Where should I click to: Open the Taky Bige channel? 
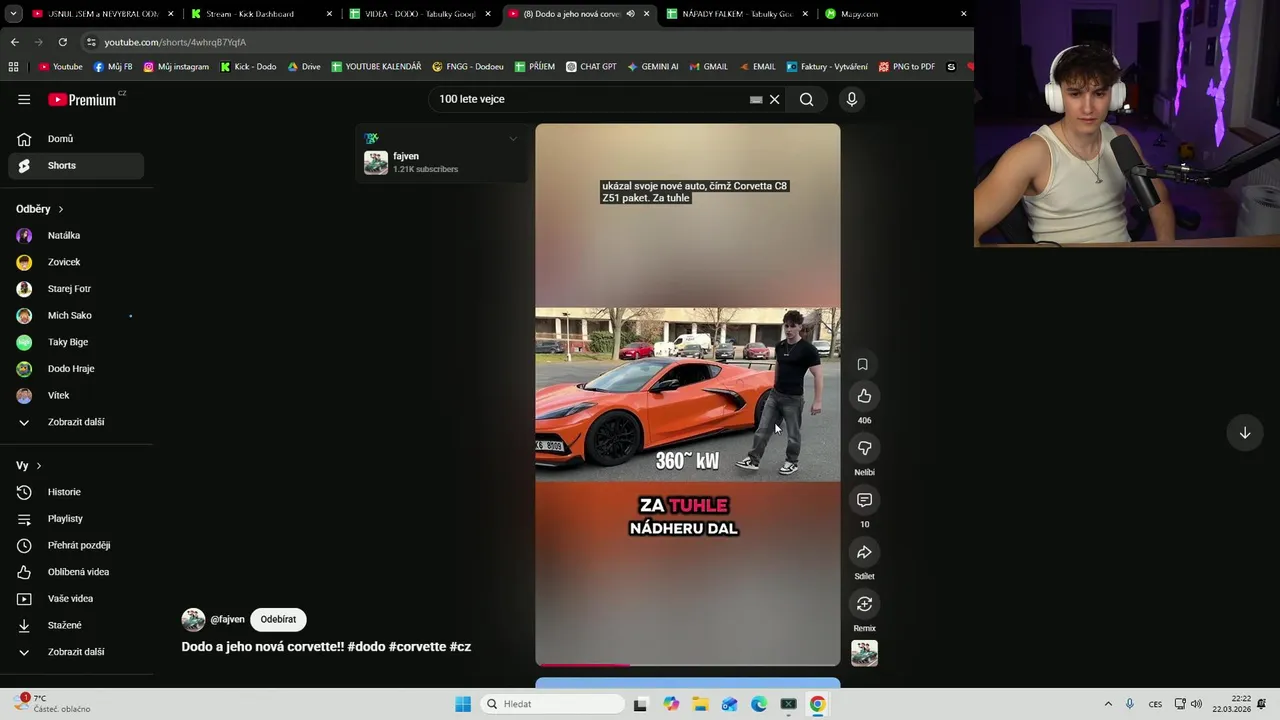[x=76, y=342]
